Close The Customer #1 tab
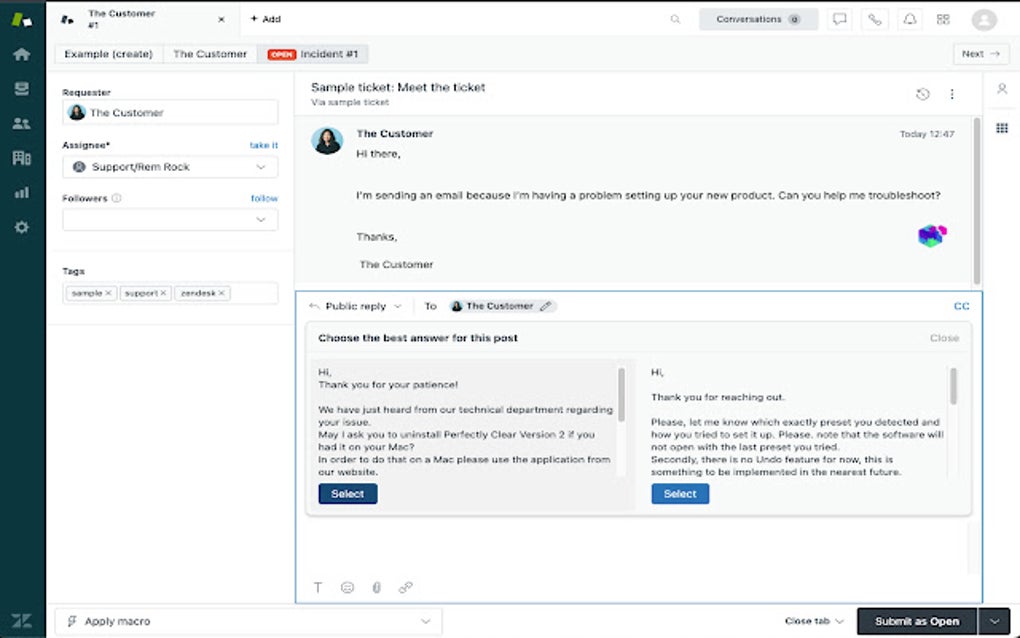 (221, 20)
